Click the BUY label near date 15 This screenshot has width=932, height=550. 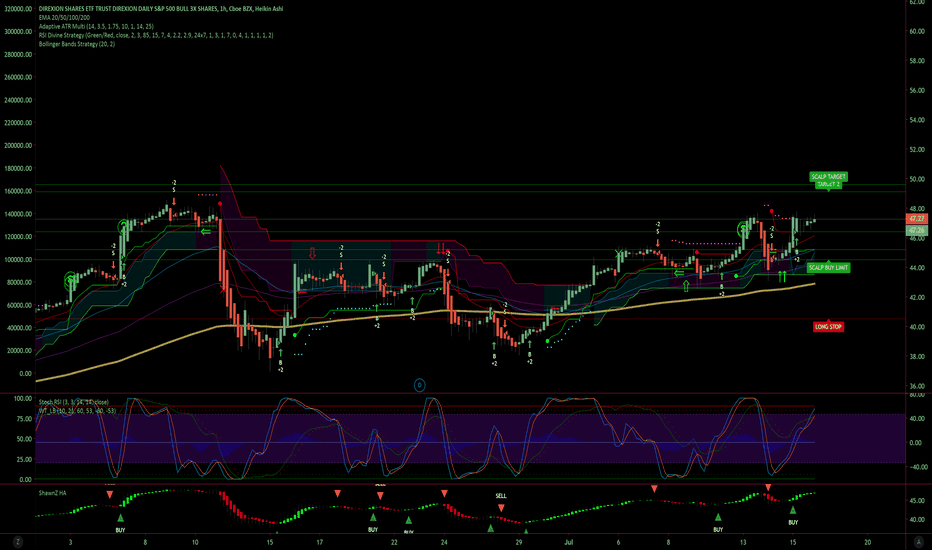coord(793,523)
